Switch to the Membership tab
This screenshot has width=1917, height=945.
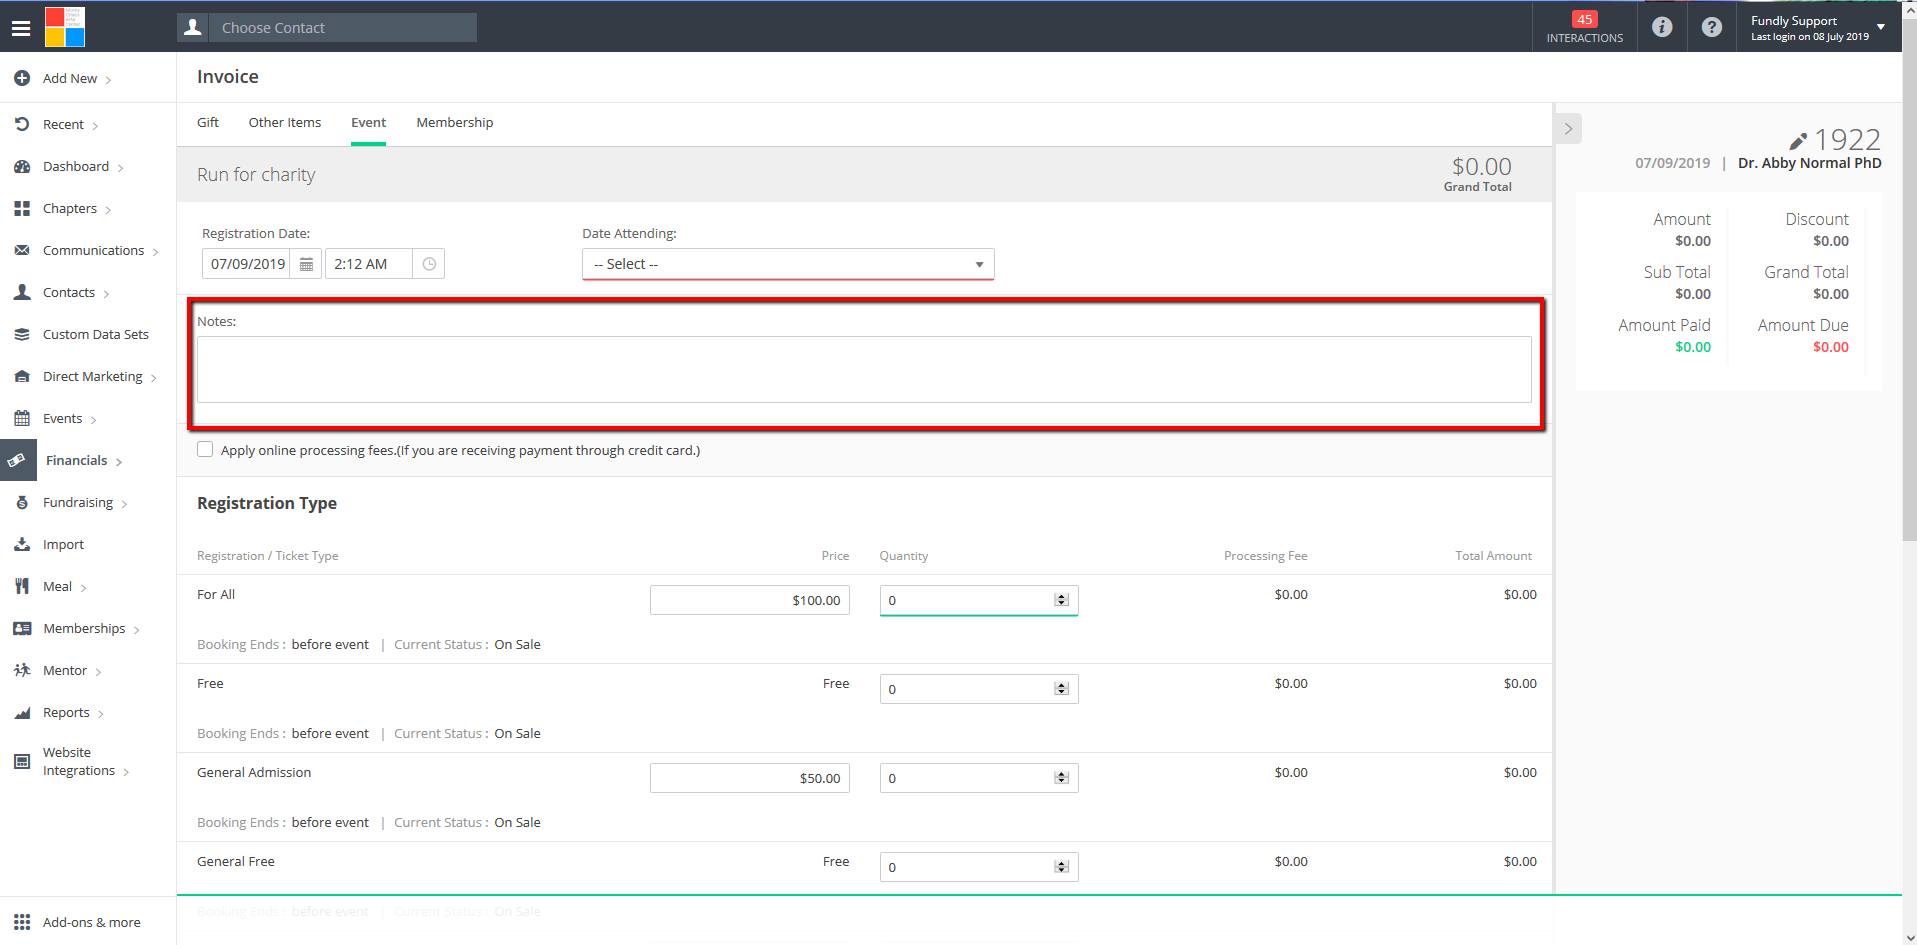(454, 123)
